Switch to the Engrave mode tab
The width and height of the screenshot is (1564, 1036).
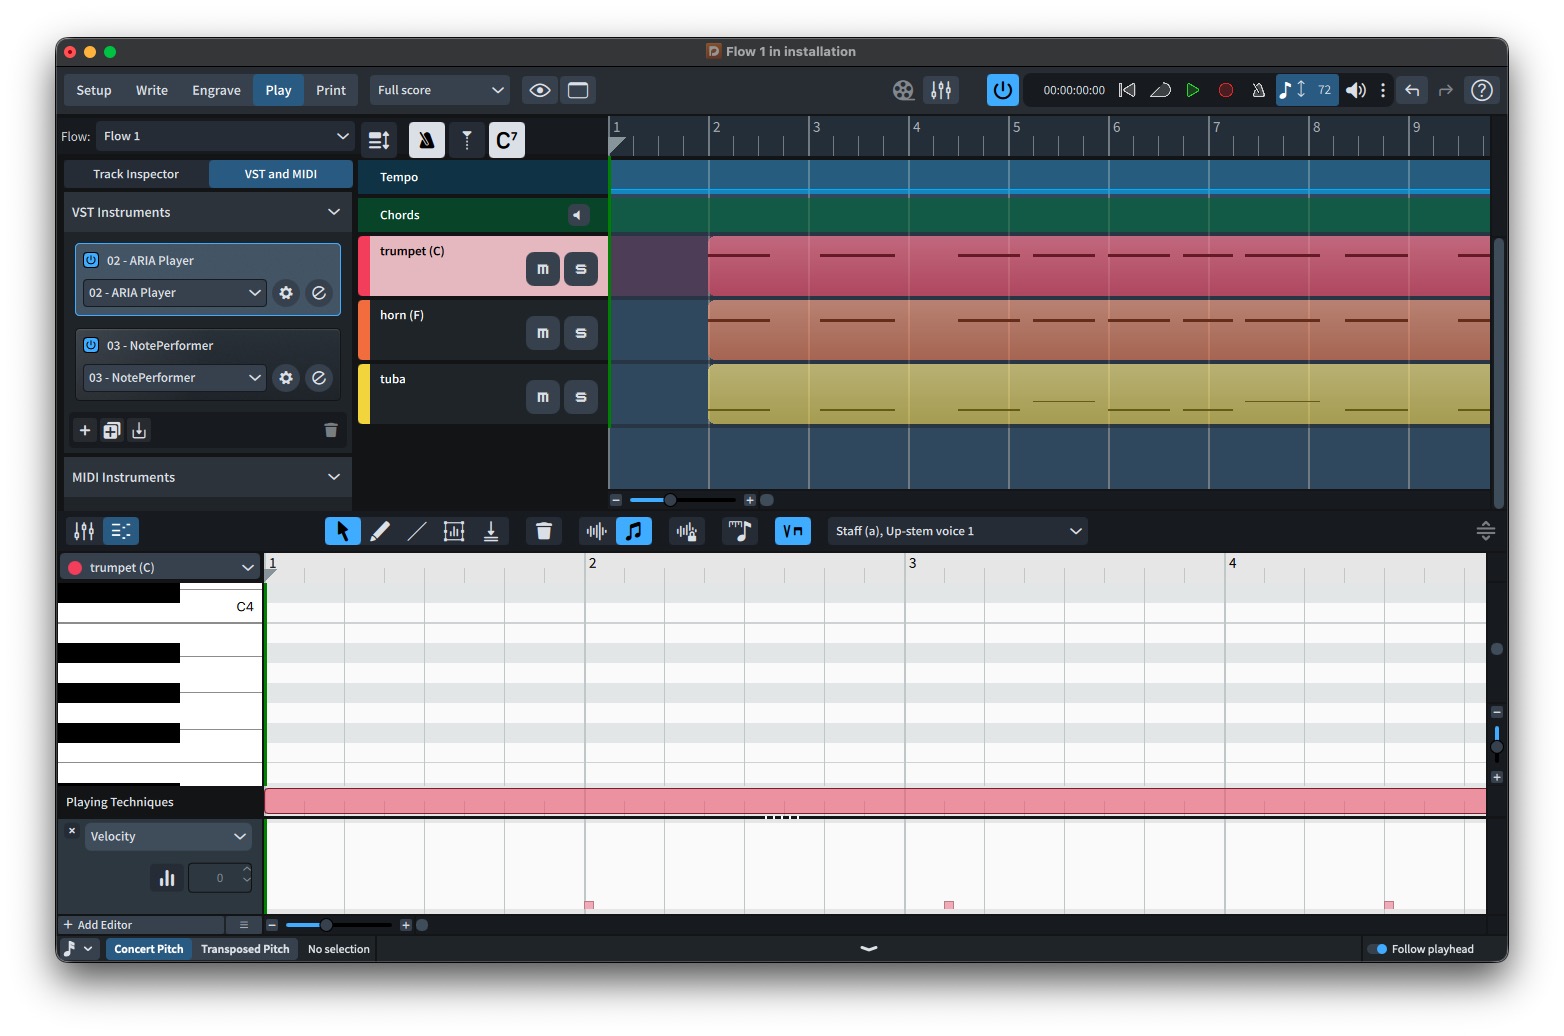[x=216, y=90]
